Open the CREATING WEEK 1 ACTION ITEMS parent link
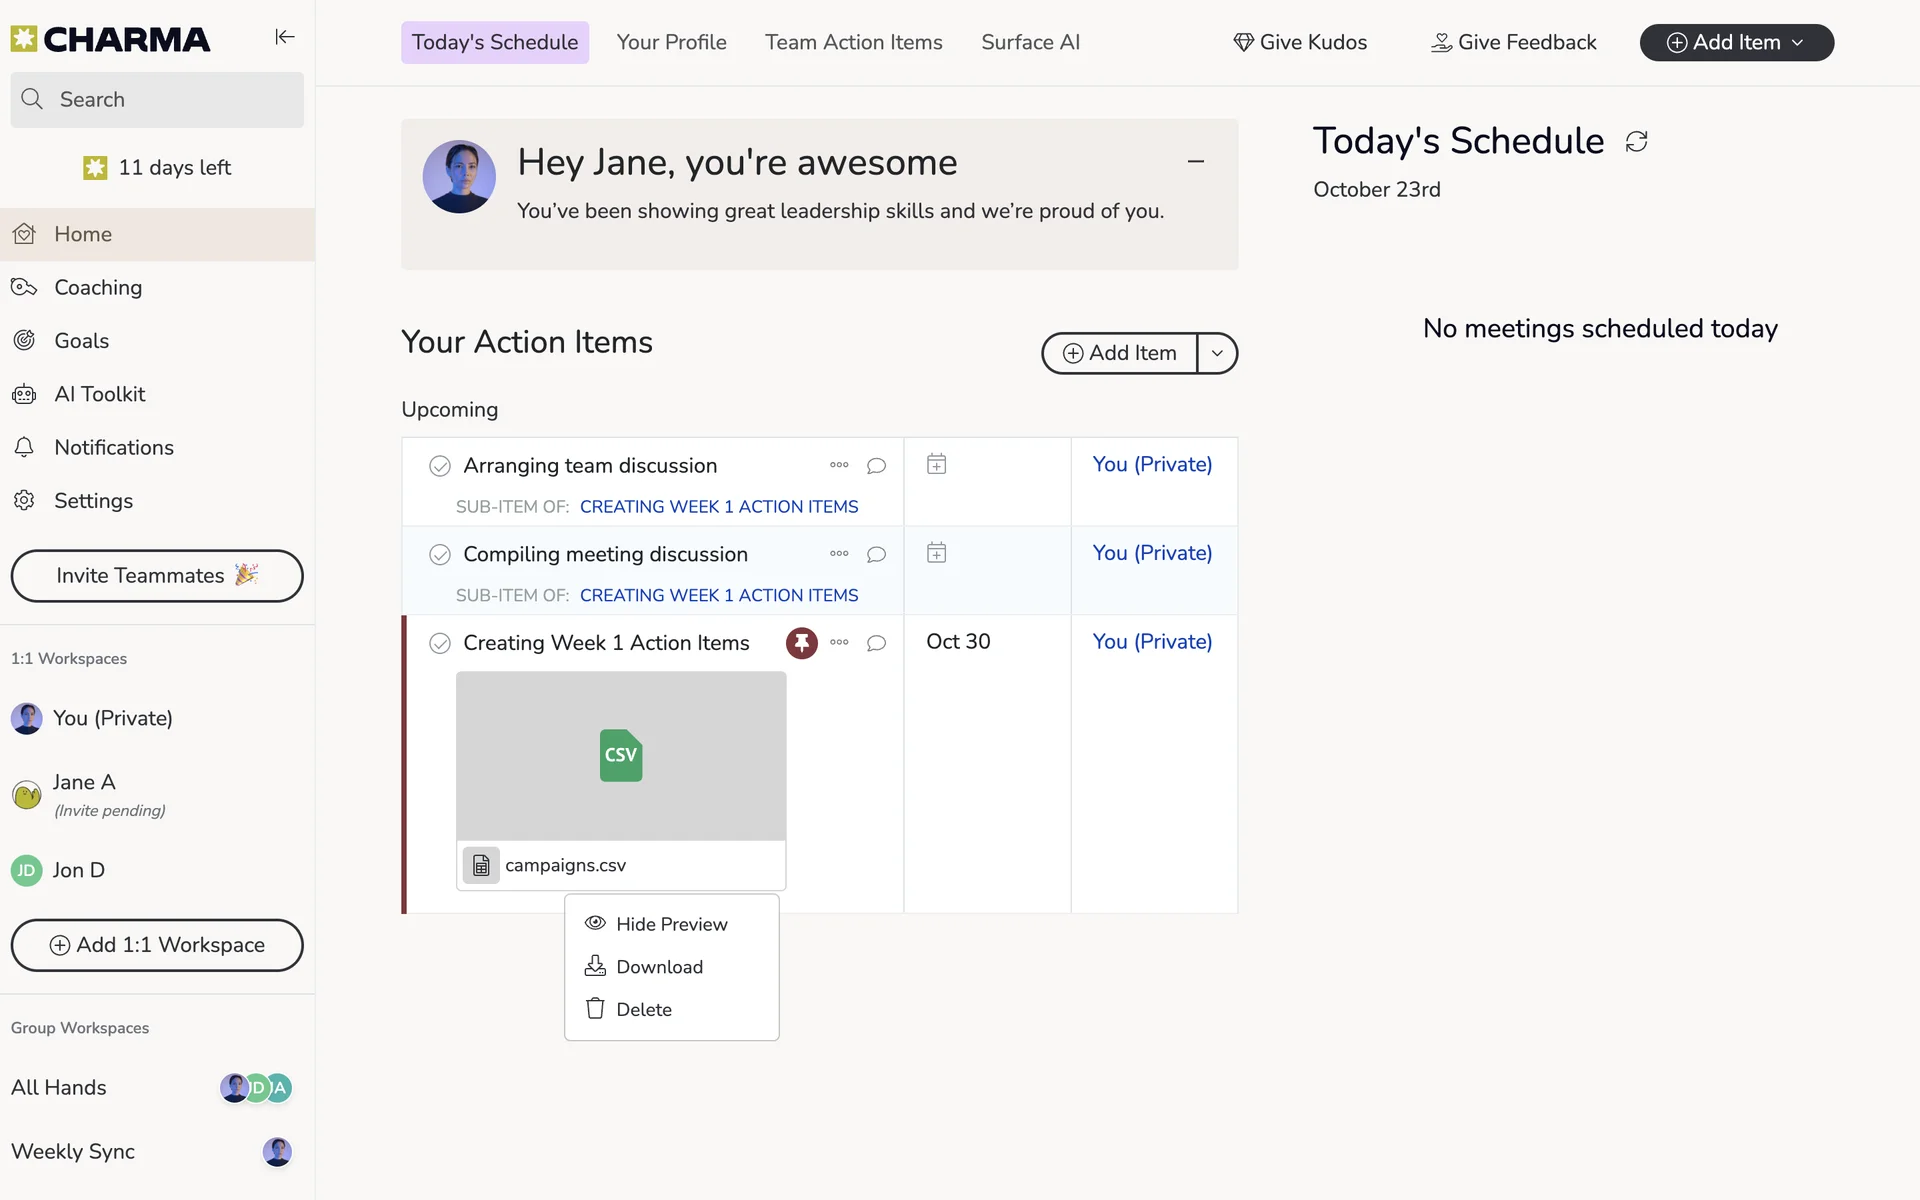1920x1200 pixels. [718, 507]
